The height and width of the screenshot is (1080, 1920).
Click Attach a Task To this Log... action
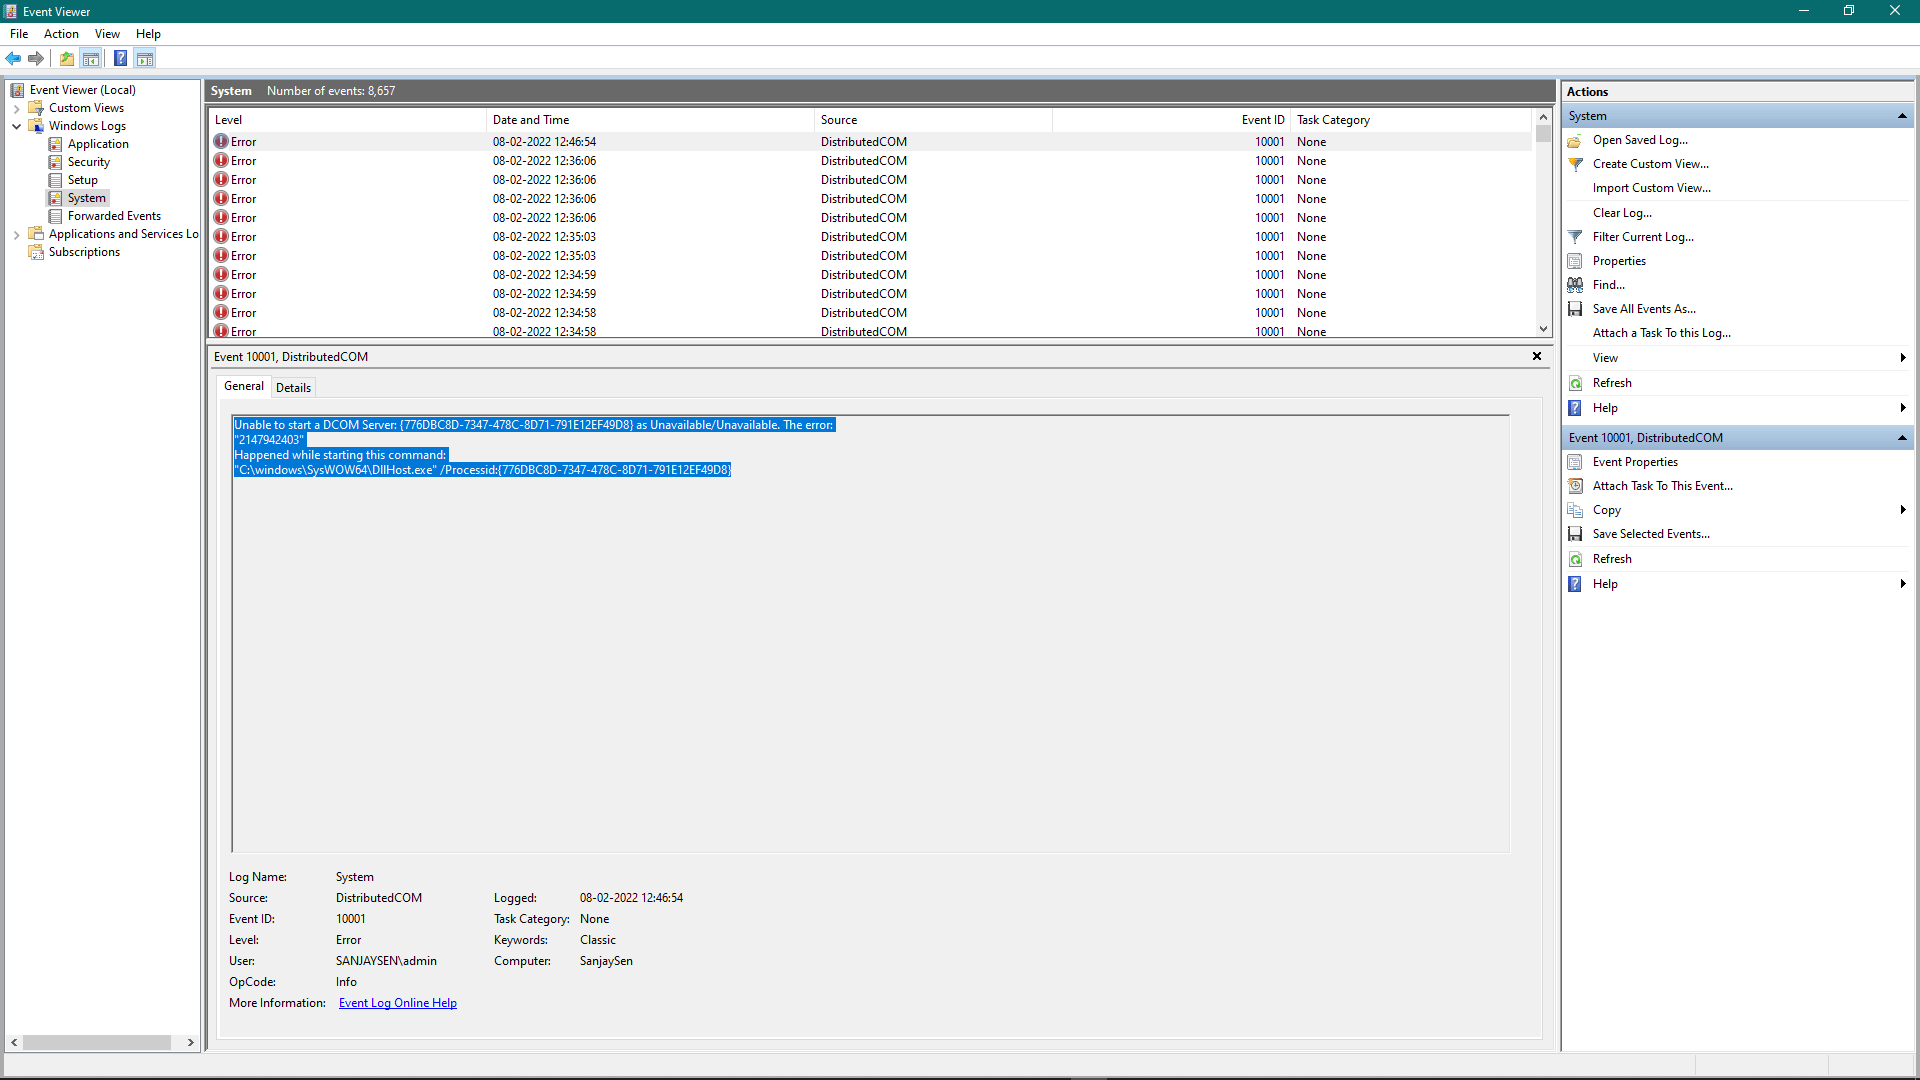pyautogui.click(x=1661, y=333)
